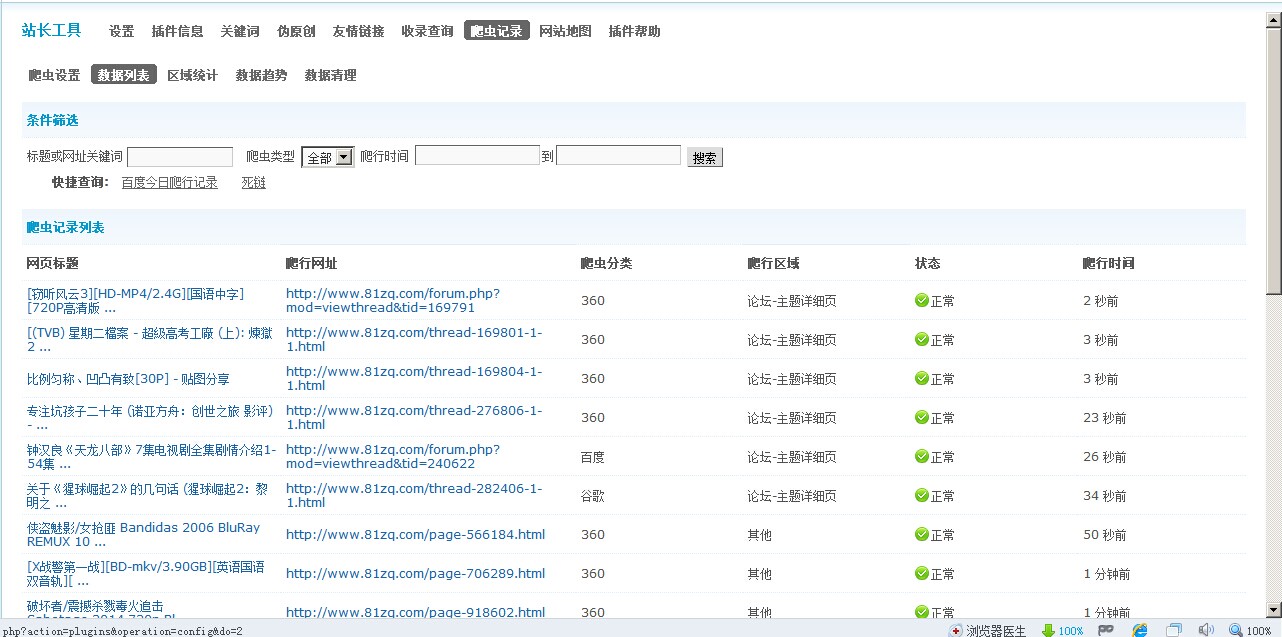The height and width of the screenshot is (637, 1282).
Task: Open title link 侠盗魅影/女抢匪 Bandidas
Action: [x=143, y=535]
